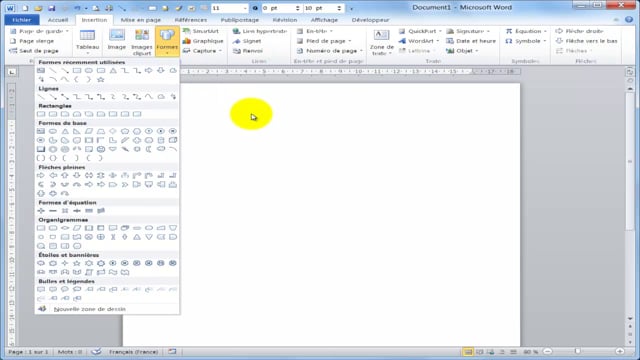Image resolution: width=640 pixels, height=360 pixels.
Task: Pick the chevron in Flèches pleines
Action: pyautogui.click(x=125, y=184)
